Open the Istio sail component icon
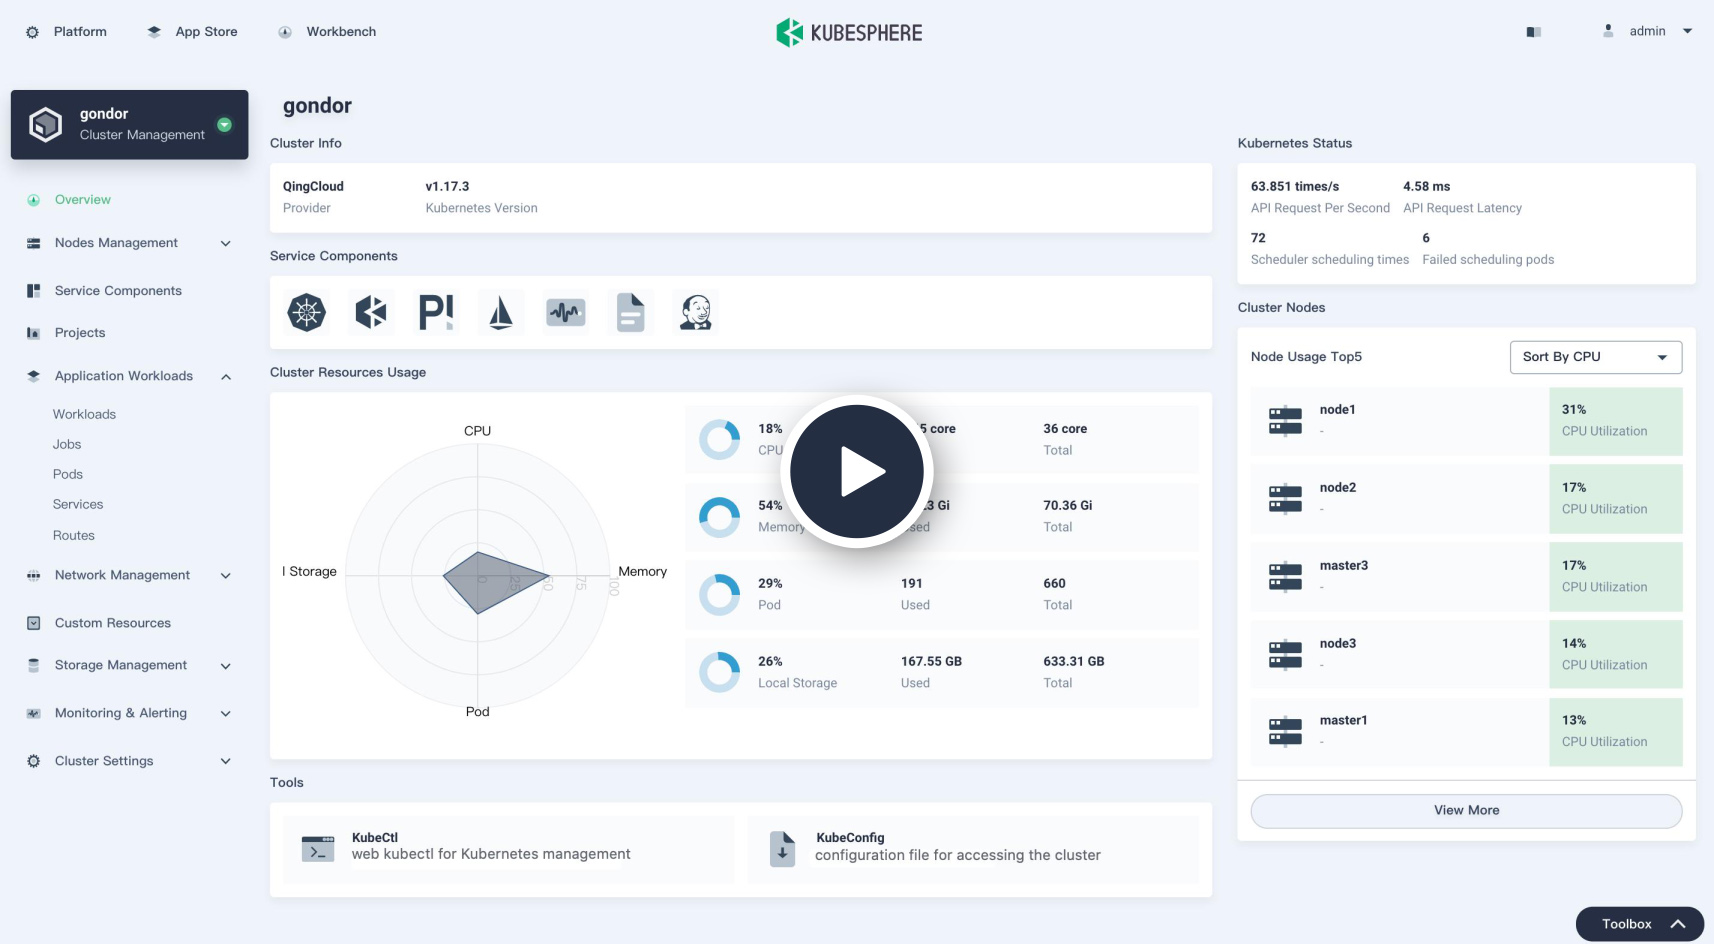Image resolution: width=1714 pixels, height=944 pixels. pyautogui.click(x=500, y=313)
